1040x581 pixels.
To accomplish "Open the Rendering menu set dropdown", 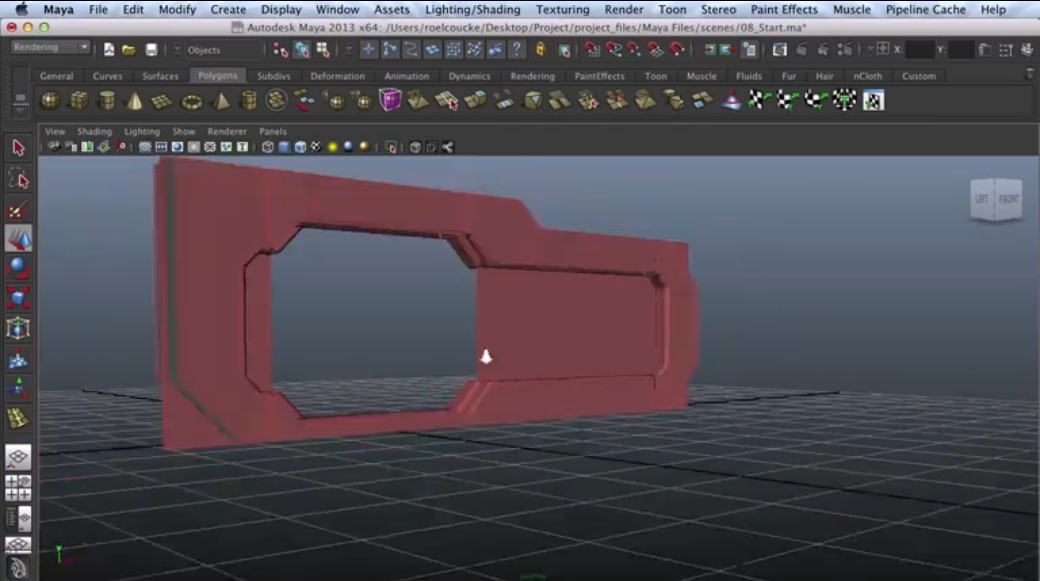I will coord(50,47).
